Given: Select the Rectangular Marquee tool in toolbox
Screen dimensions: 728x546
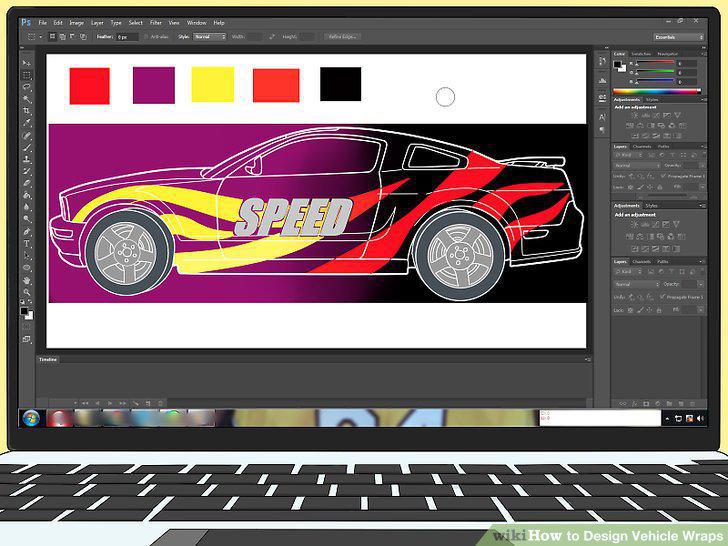Looking at the screenshot, I should coord(27,75).
